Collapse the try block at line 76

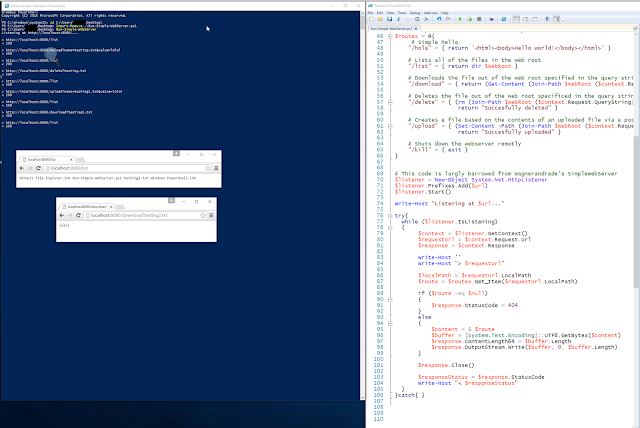pos(390,215)
